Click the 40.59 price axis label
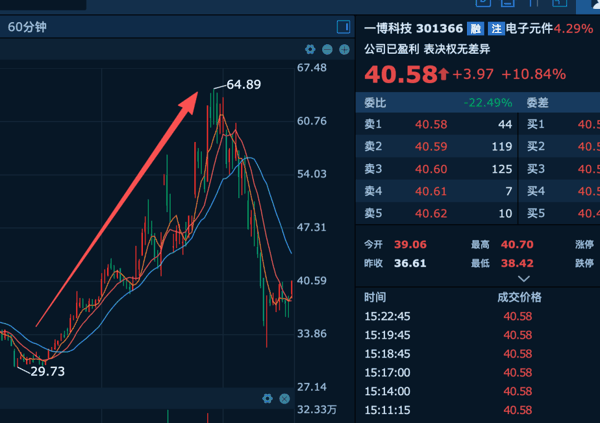The image size is (600, 423). 312,281
